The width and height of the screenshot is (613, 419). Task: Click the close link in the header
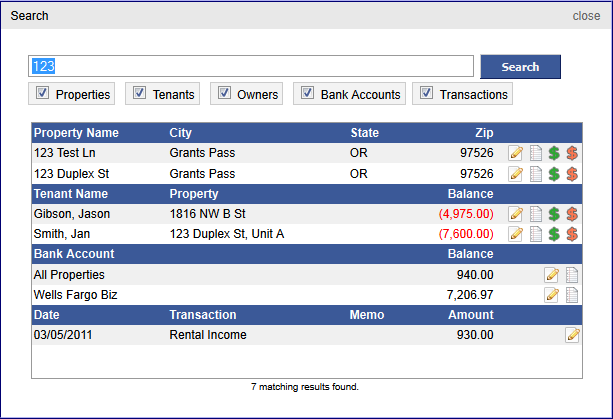586,16
